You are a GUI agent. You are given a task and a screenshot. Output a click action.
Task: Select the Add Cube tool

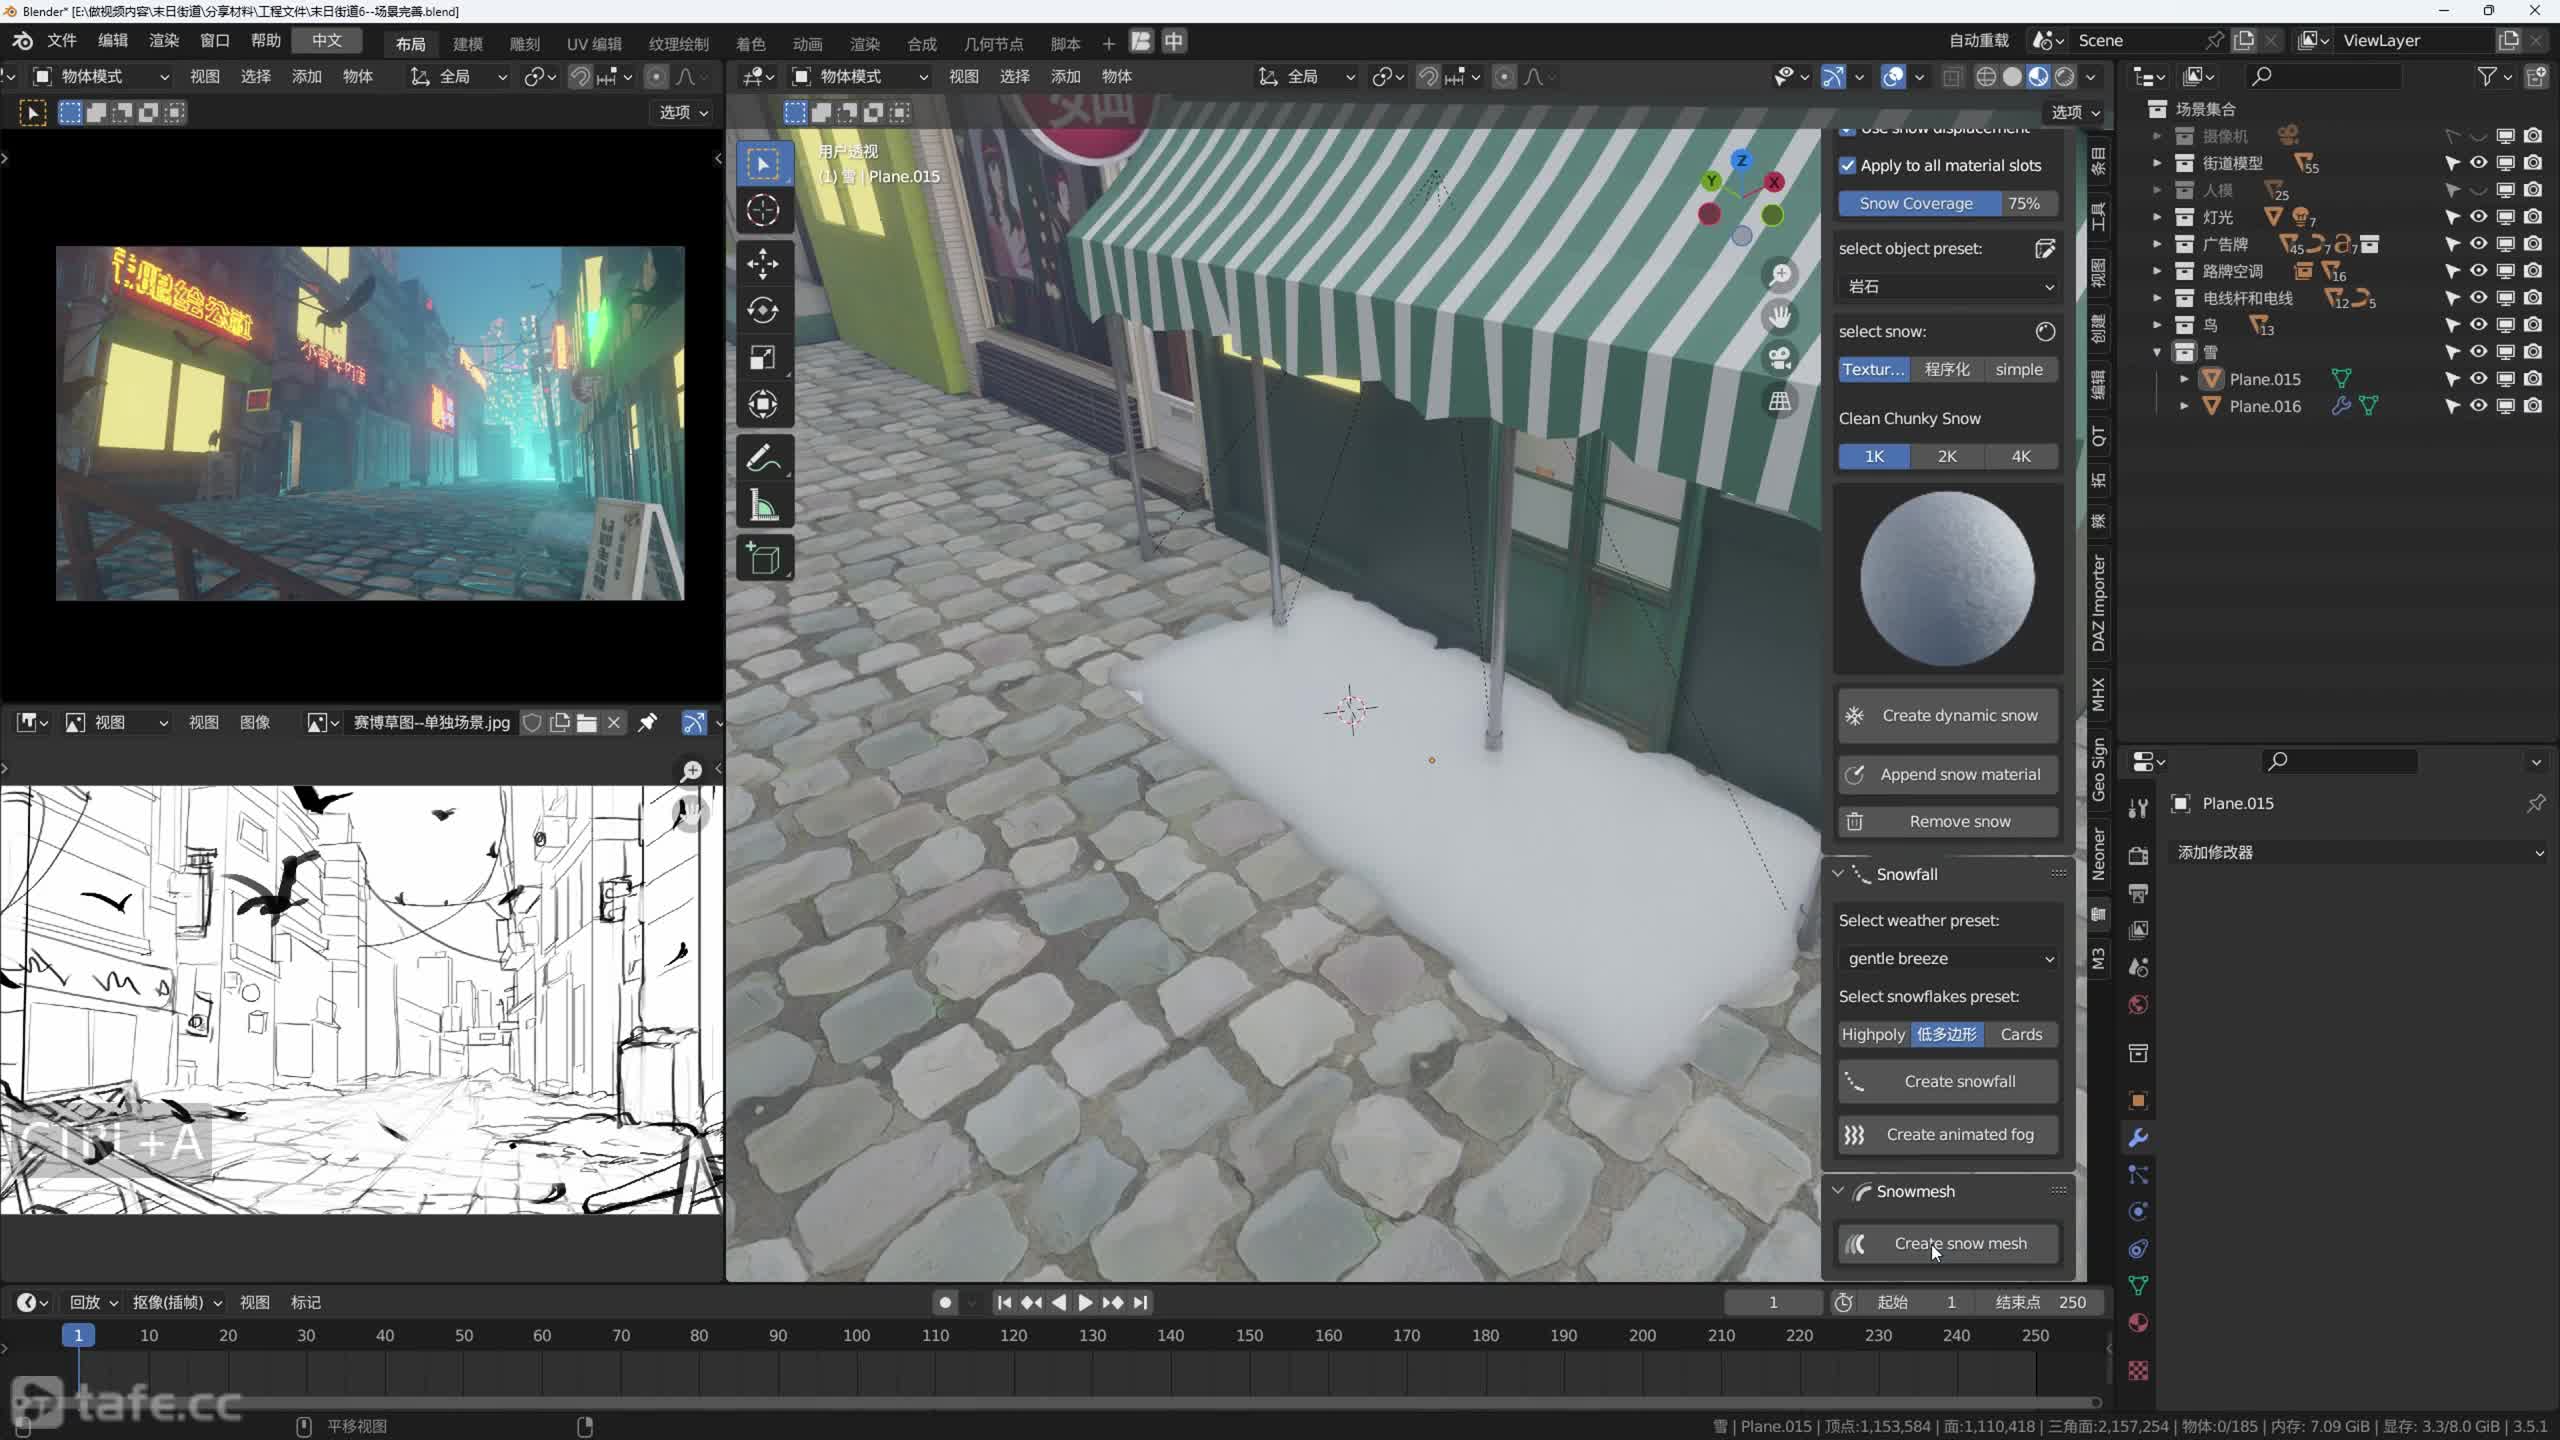point(763,559)
